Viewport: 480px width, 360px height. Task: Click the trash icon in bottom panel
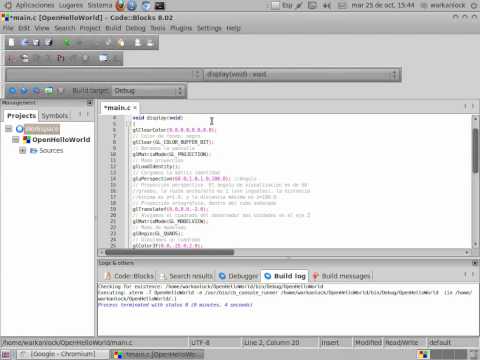474,355
